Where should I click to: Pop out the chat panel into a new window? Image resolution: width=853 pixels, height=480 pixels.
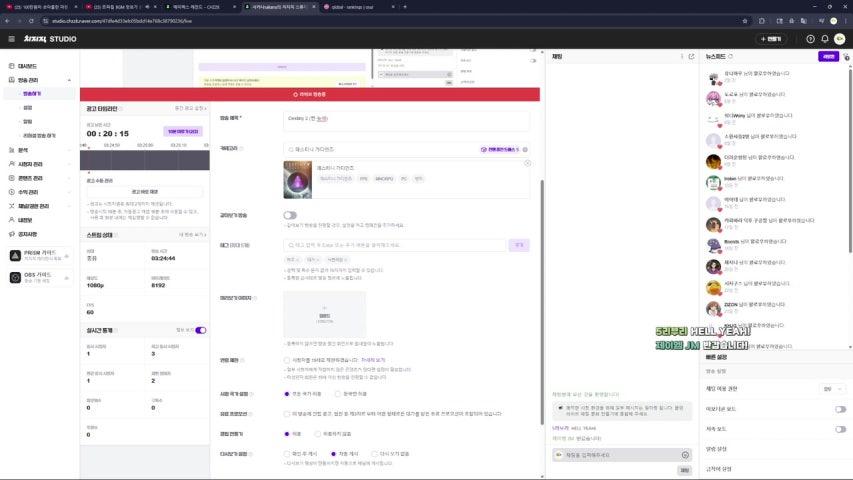click(691, 57)
